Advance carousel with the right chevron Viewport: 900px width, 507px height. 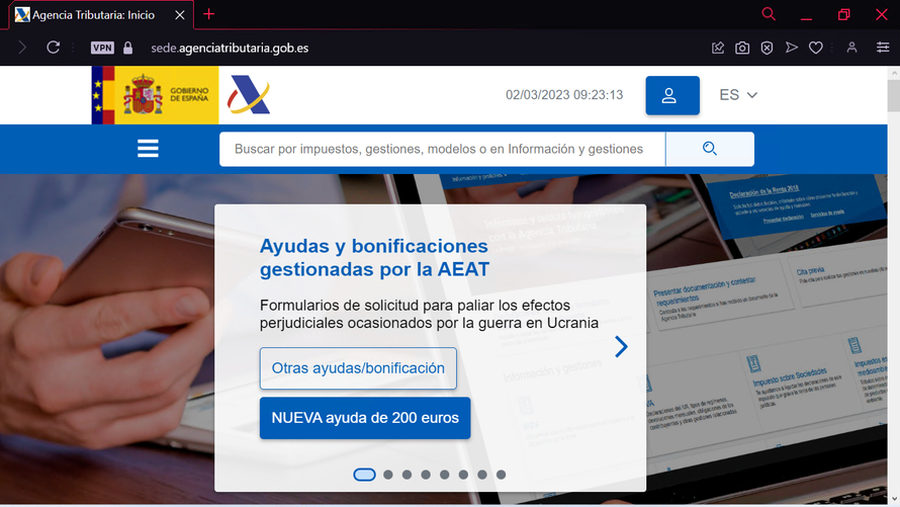click(621, 346)
